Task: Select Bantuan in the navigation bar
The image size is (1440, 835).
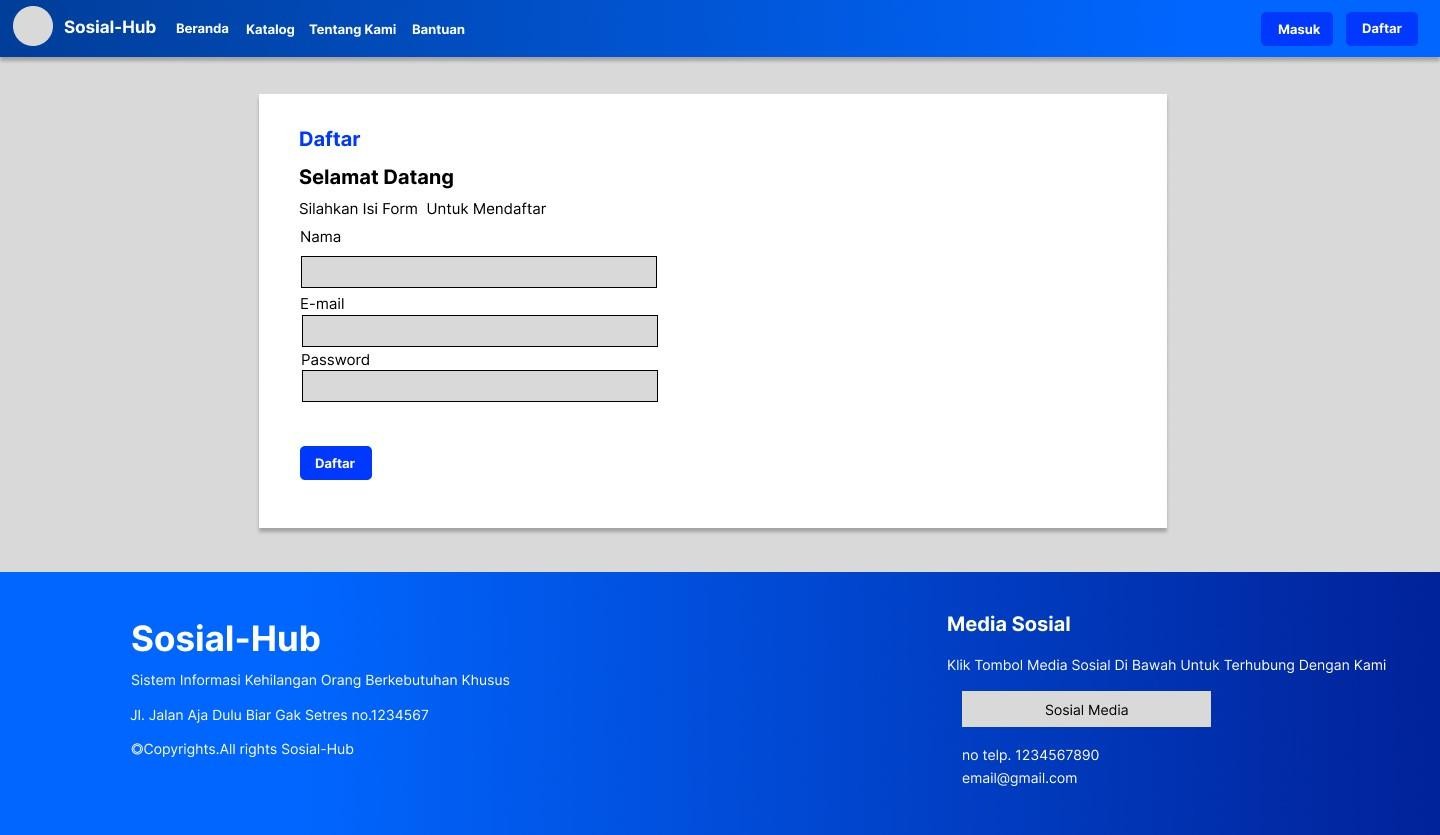Action: coord(438,29)
